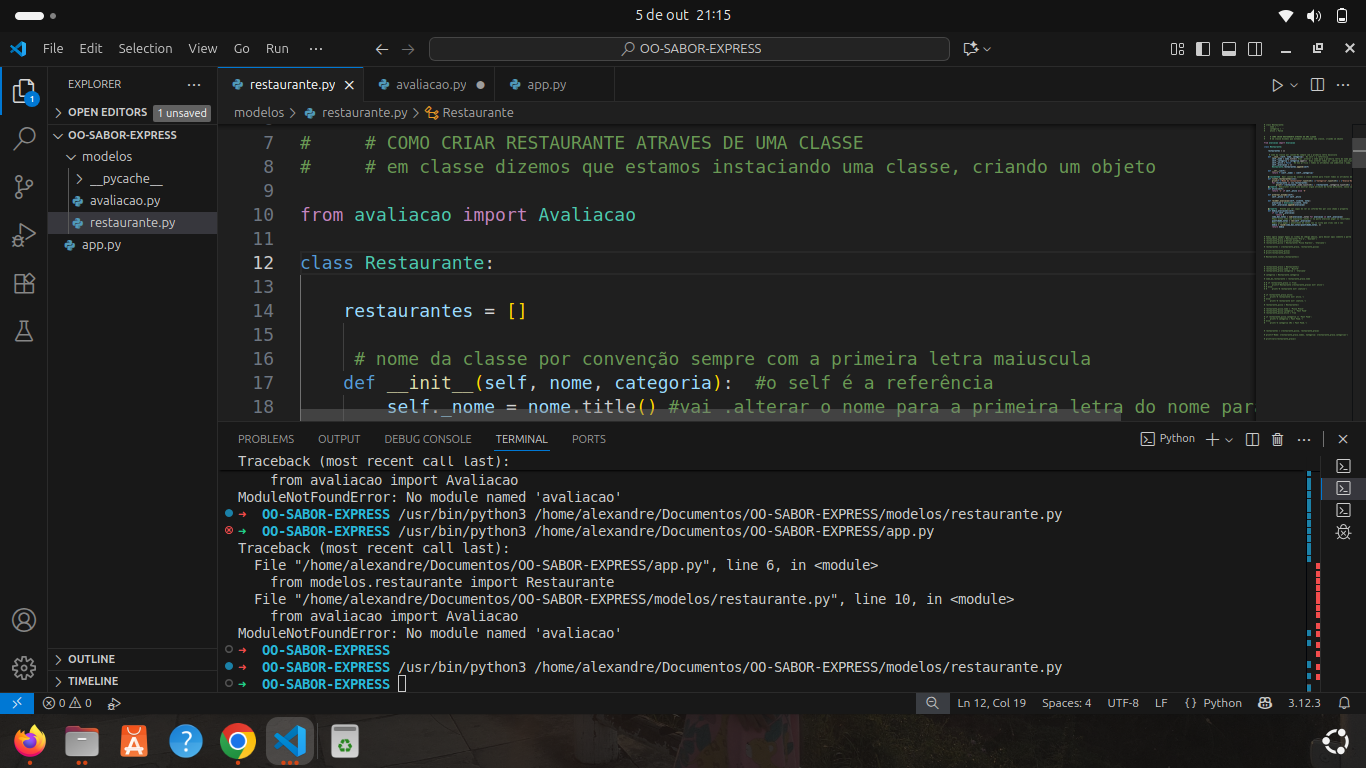Click Spaces: 4 indentation setting
The height and width of the screenshot is (768, 1366).
pos(1066,703)
